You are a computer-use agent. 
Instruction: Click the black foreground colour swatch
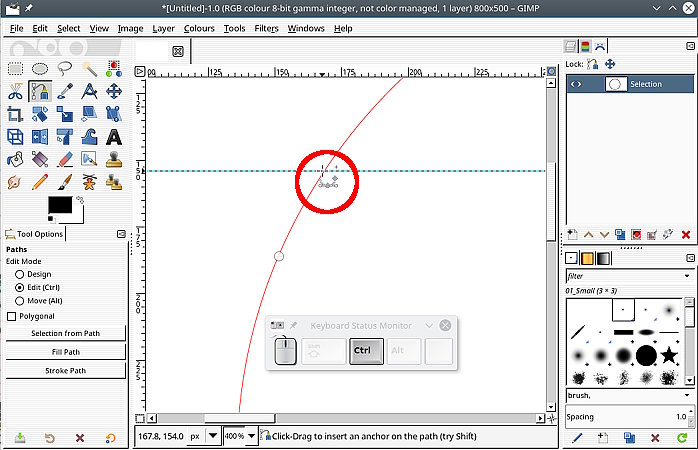point(60,205)
